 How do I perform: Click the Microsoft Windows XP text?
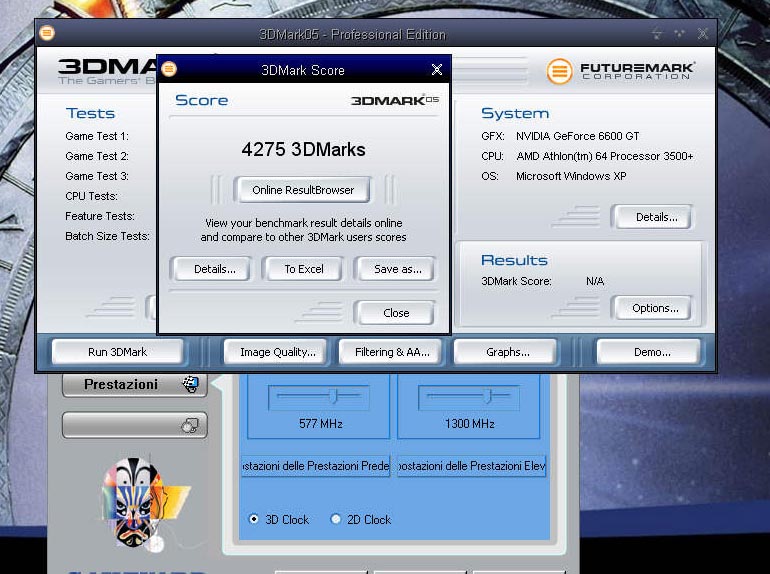571,176
